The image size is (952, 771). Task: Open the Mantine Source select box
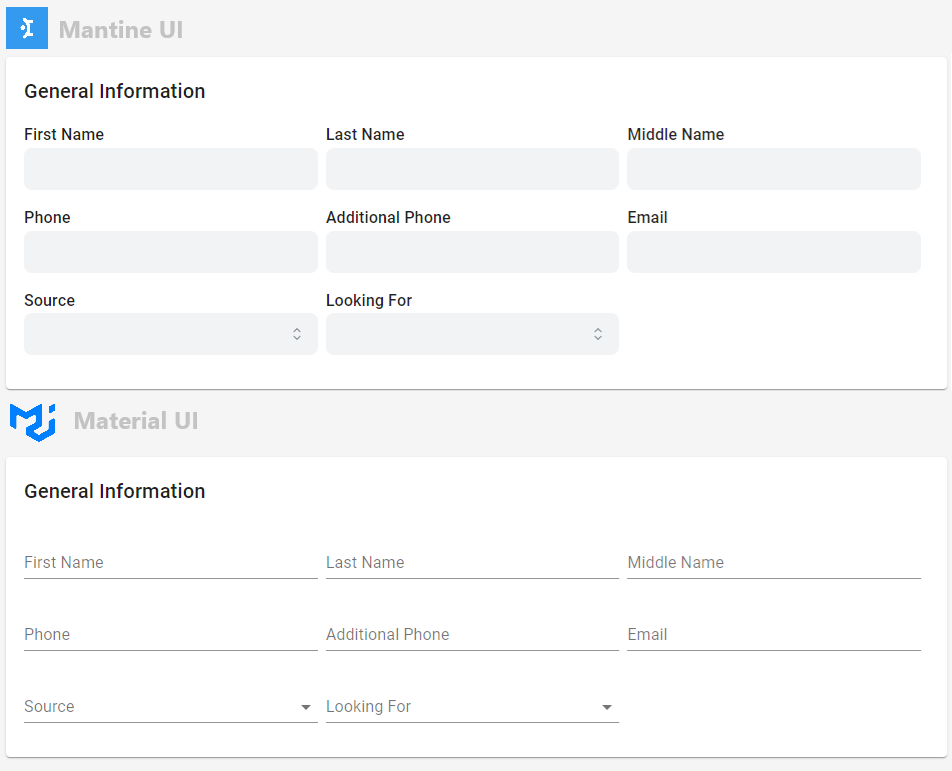171,334
